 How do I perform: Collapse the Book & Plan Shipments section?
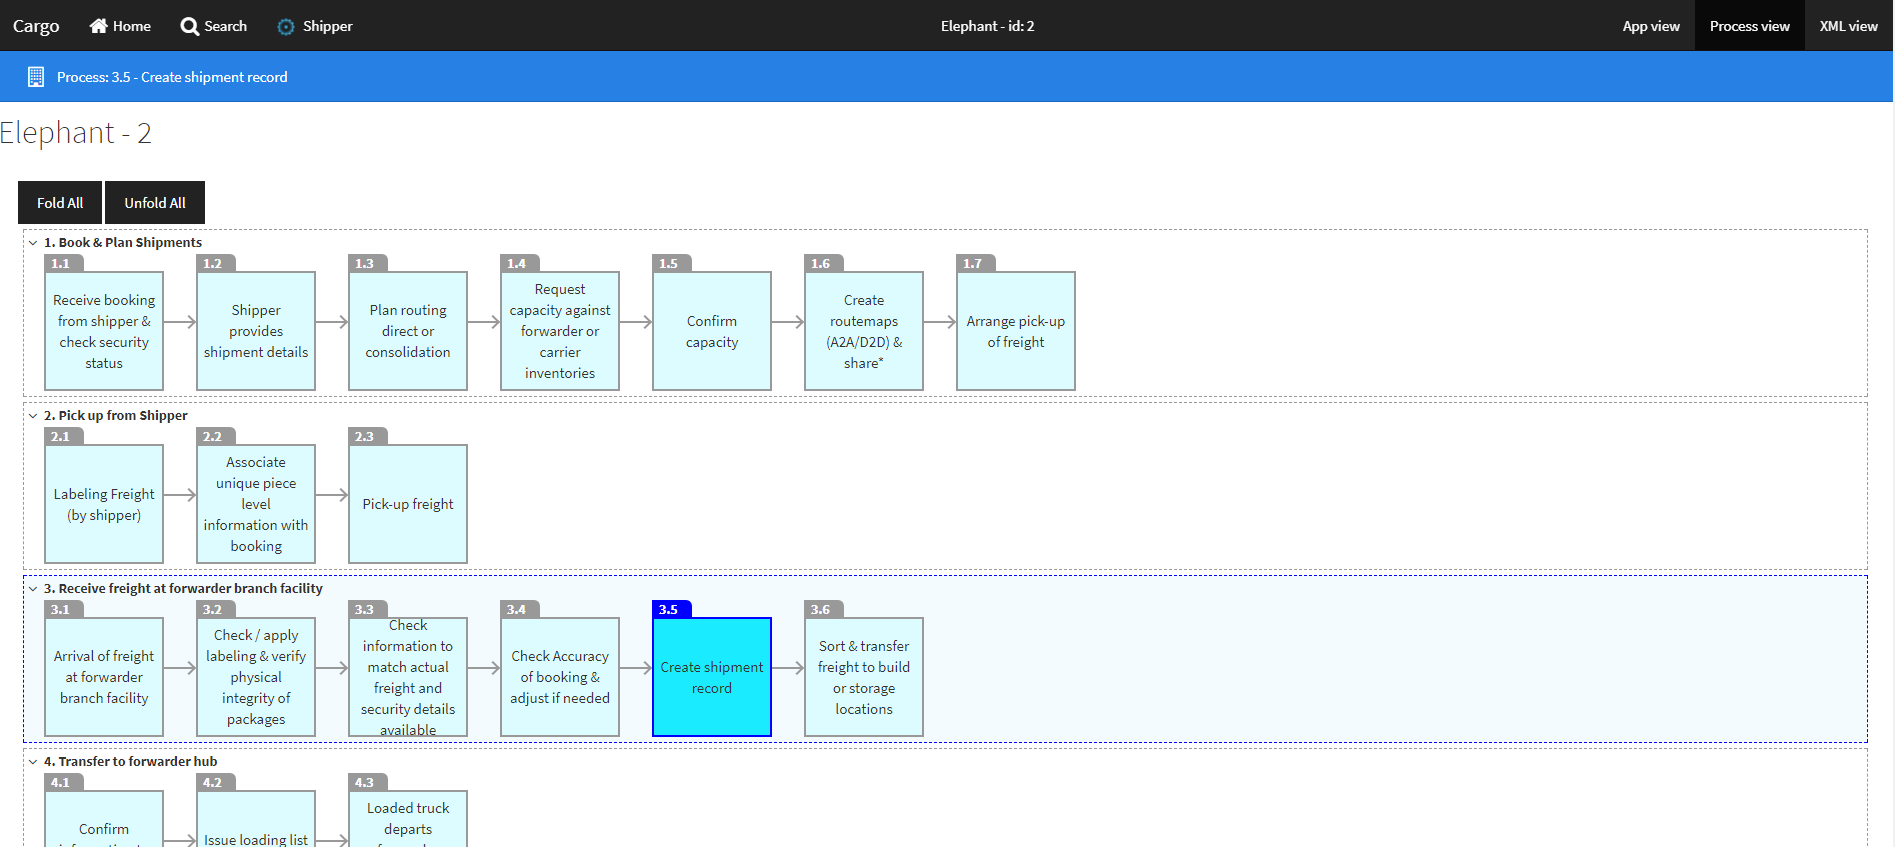33,243
